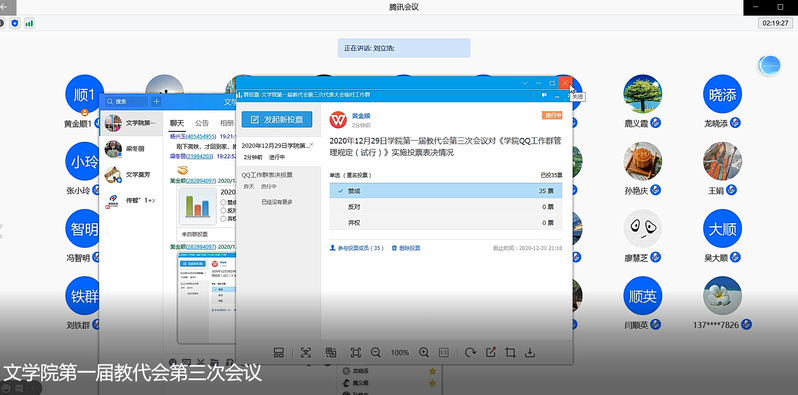Open the 梁冬丽 conversation in QQ list

tap(131, 149)
